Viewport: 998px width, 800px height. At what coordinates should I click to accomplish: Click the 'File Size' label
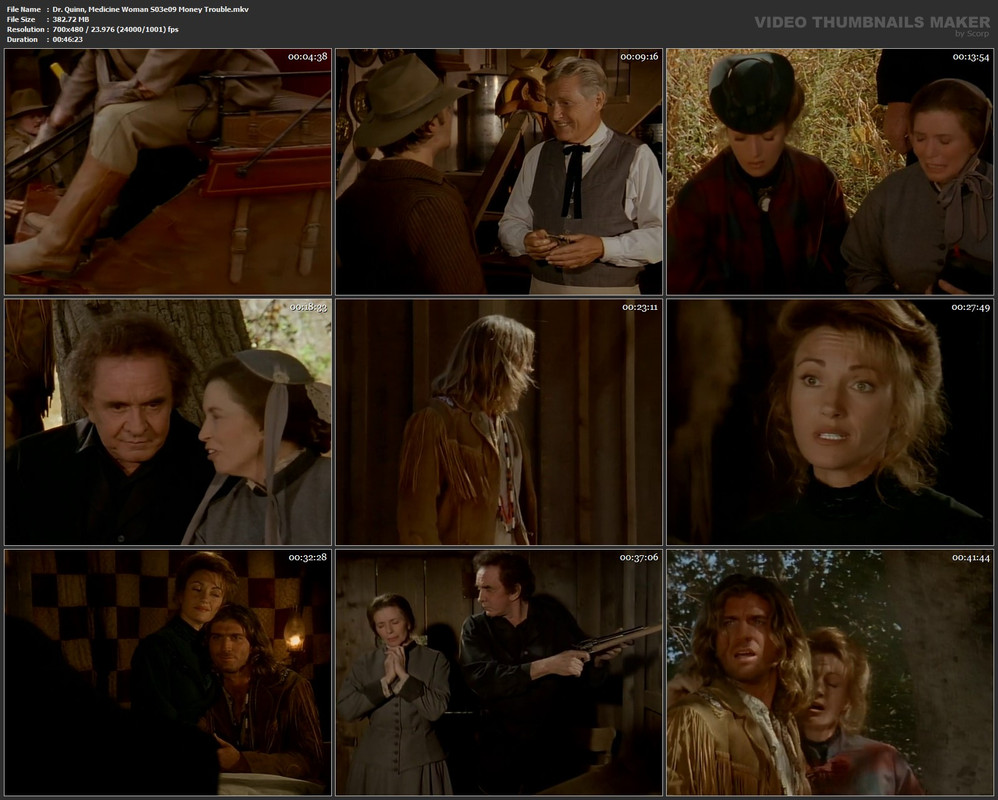(x=21, y=20)
